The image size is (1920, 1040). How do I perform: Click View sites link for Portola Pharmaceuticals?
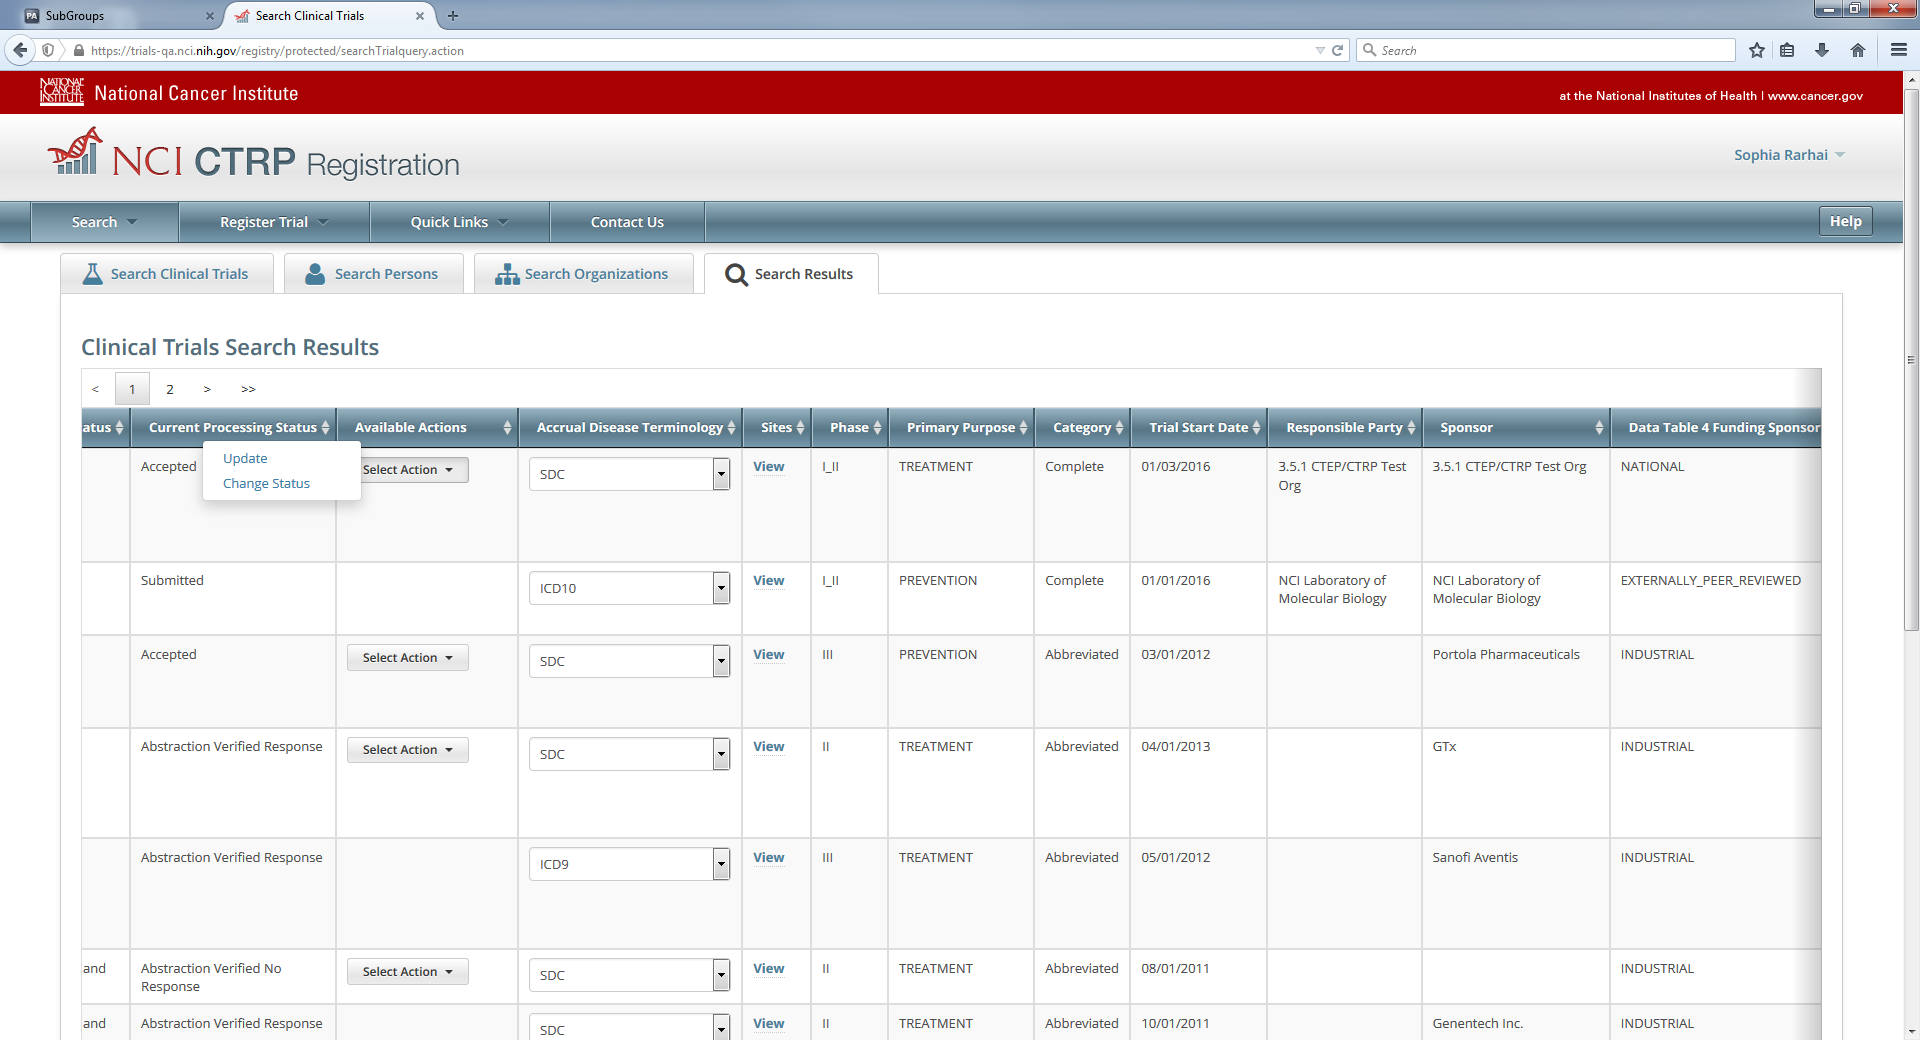[x=768, y=655]
